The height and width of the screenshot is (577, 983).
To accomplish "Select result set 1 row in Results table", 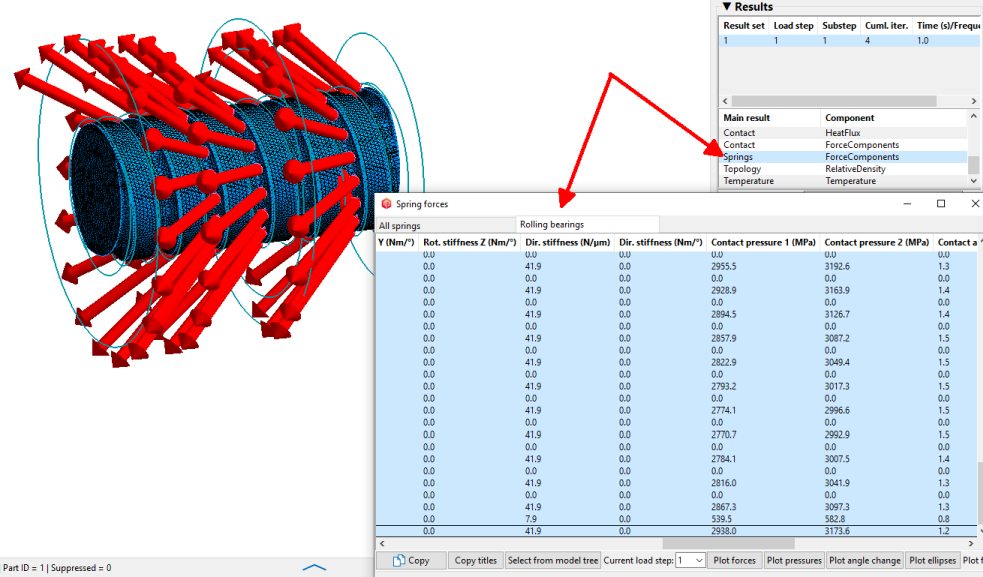I will pyautogui.click(x=849, y=40).
